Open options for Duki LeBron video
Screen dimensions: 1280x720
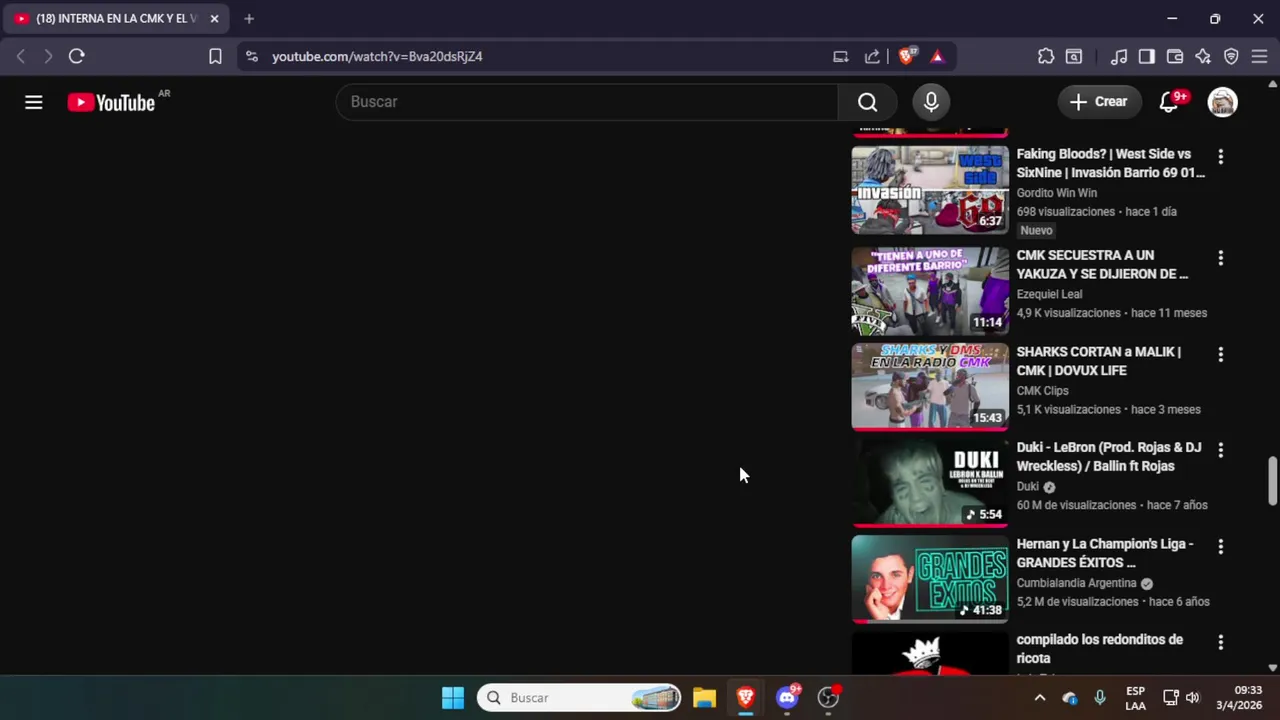pyautogui.click(x=1220, y=450)
